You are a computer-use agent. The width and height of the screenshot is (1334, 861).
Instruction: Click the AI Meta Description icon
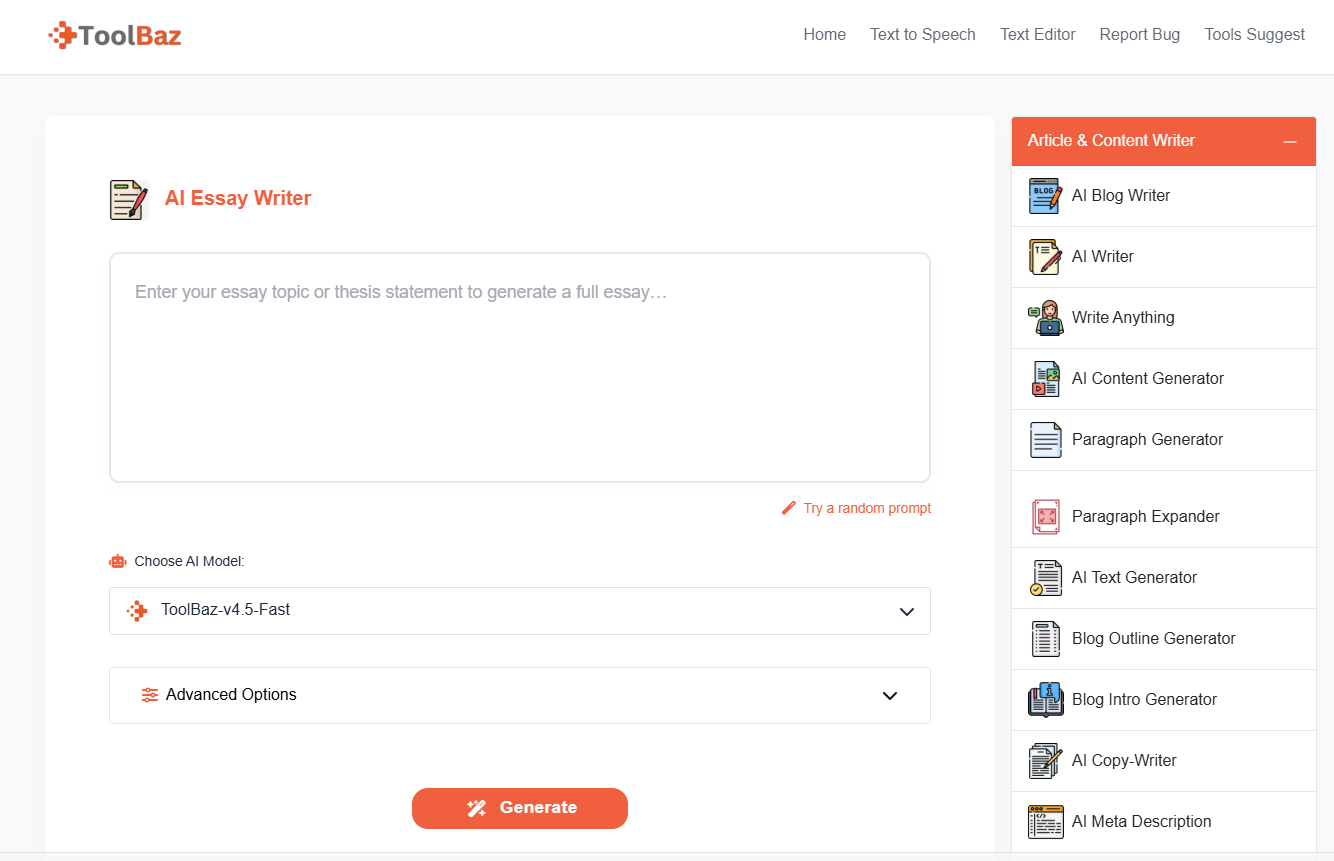(1045, 821)
